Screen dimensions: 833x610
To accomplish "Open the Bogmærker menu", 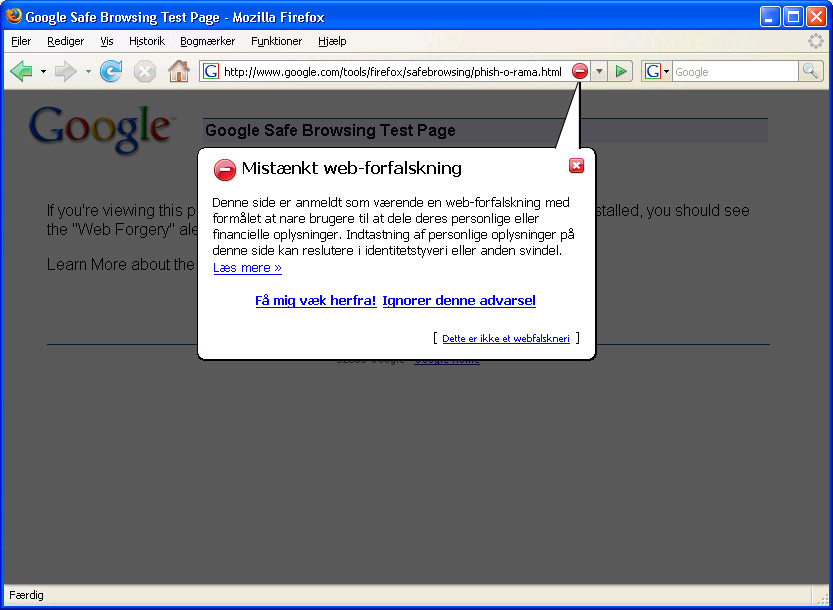I will 208,41.
